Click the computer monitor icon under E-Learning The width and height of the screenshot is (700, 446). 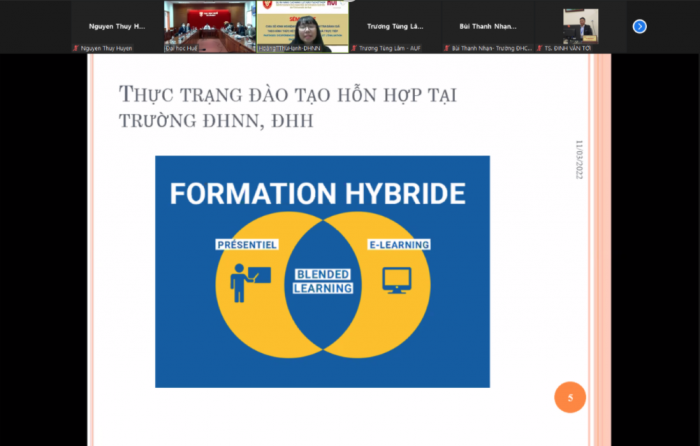tap(397, 280)
